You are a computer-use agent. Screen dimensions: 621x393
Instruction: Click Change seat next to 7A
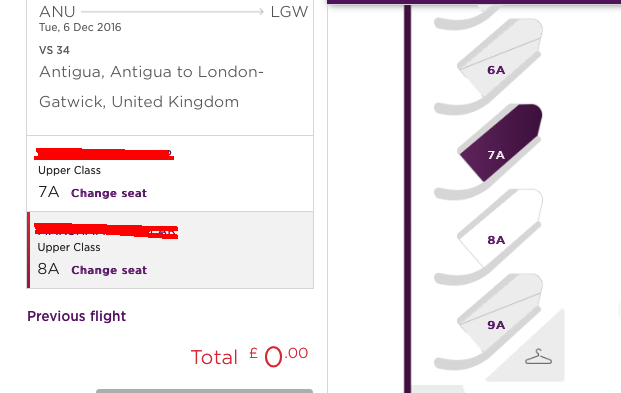pos(109,193)
